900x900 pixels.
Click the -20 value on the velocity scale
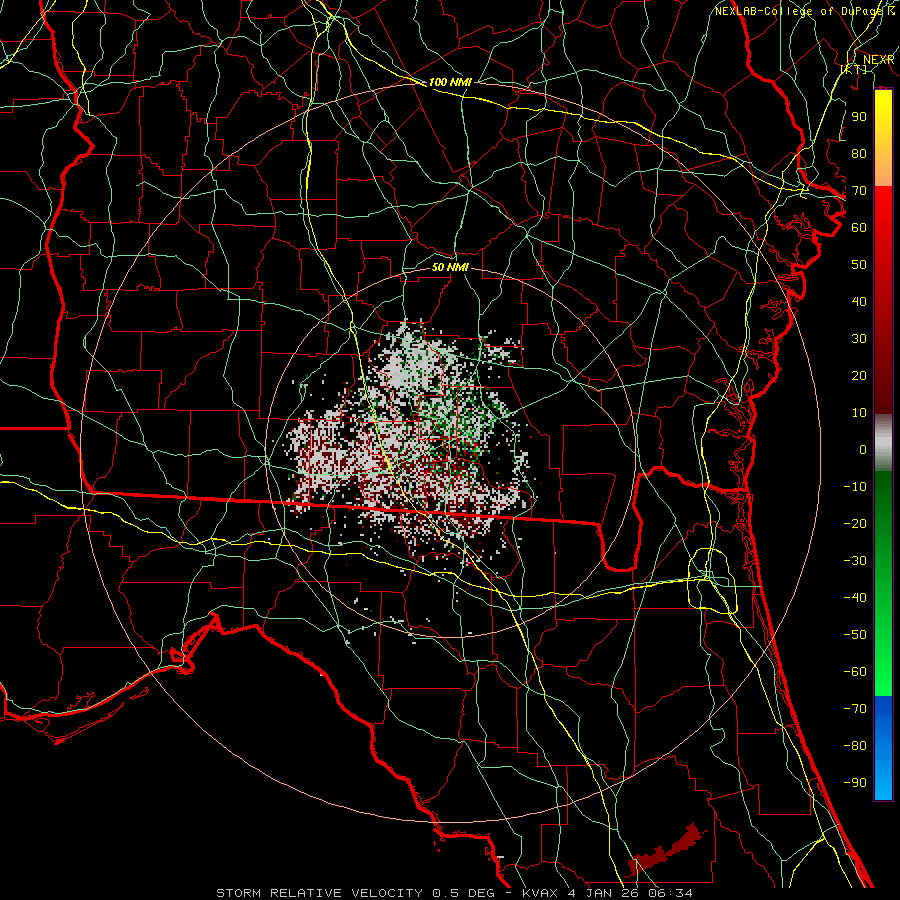[855, 524]
